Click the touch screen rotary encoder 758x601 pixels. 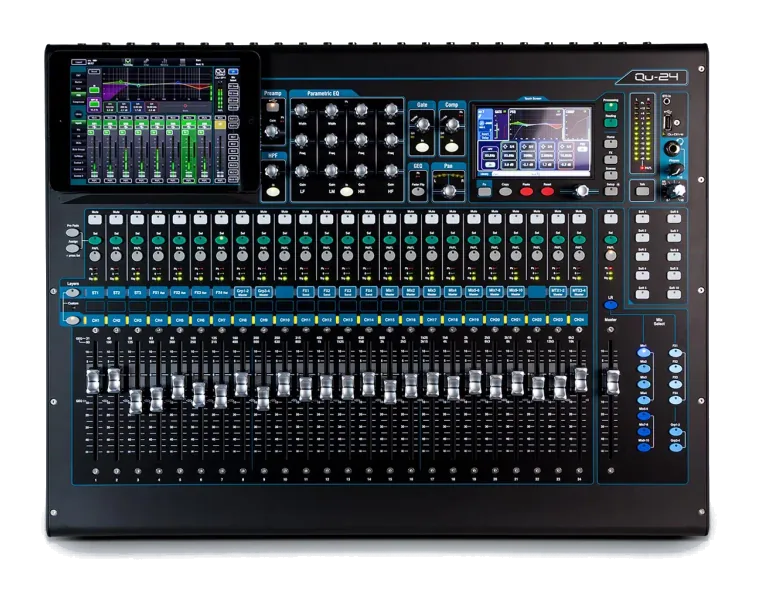click(x=583, y=191)
